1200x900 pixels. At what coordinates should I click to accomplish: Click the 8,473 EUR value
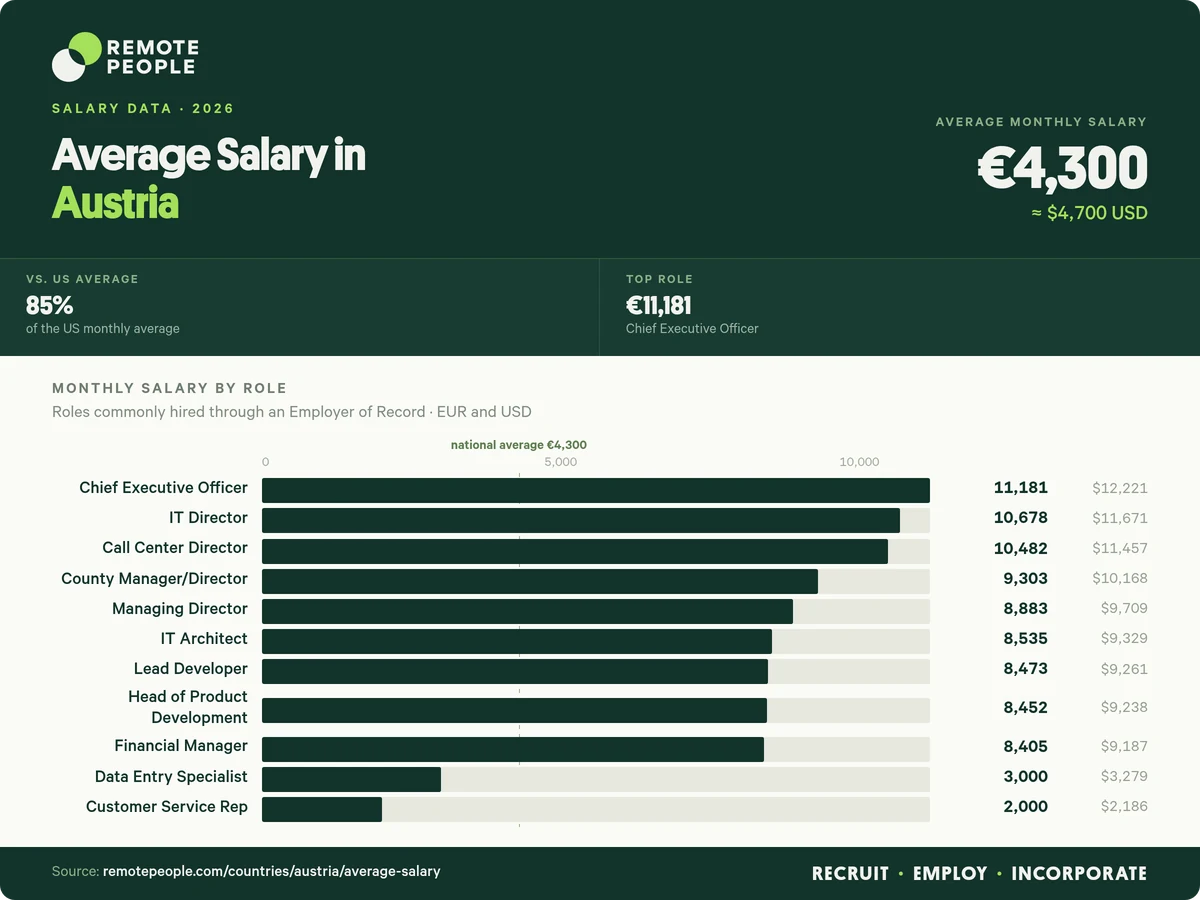click(1026, 669)
